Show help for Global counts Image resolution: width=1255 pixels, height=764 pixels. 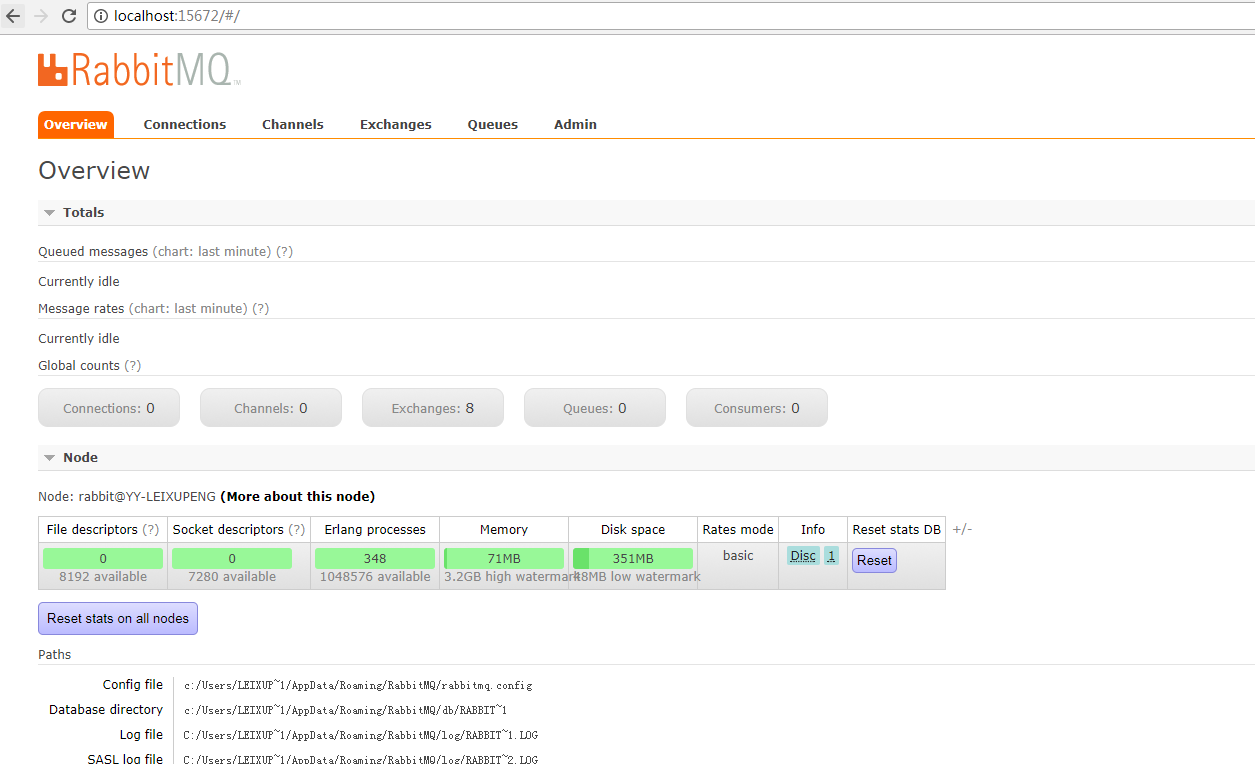click(133, 366)
